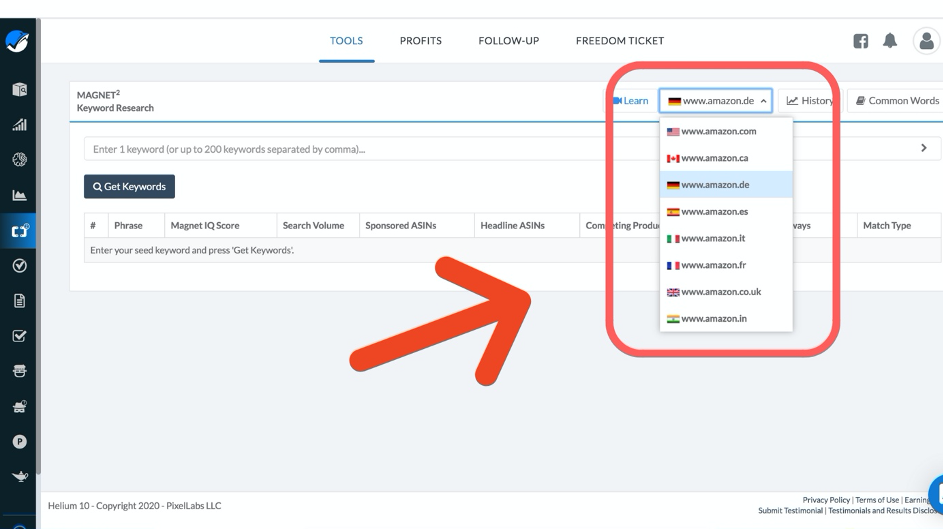Open the circled P sidebar icon

pyautogui.click(x=19, y=442)
